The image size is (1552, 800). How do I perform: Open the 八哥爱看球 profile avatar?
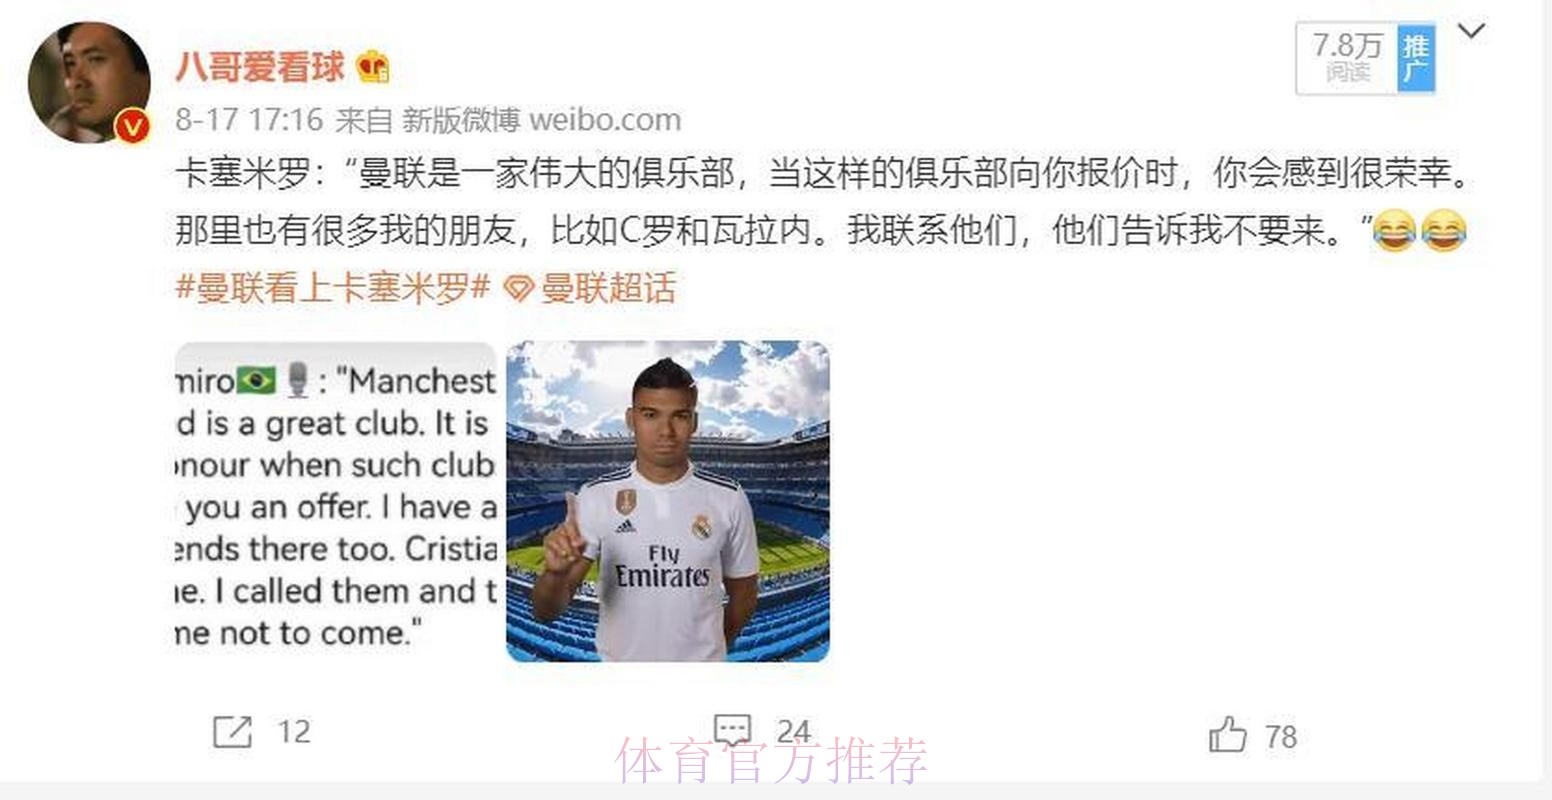[90, 82]
